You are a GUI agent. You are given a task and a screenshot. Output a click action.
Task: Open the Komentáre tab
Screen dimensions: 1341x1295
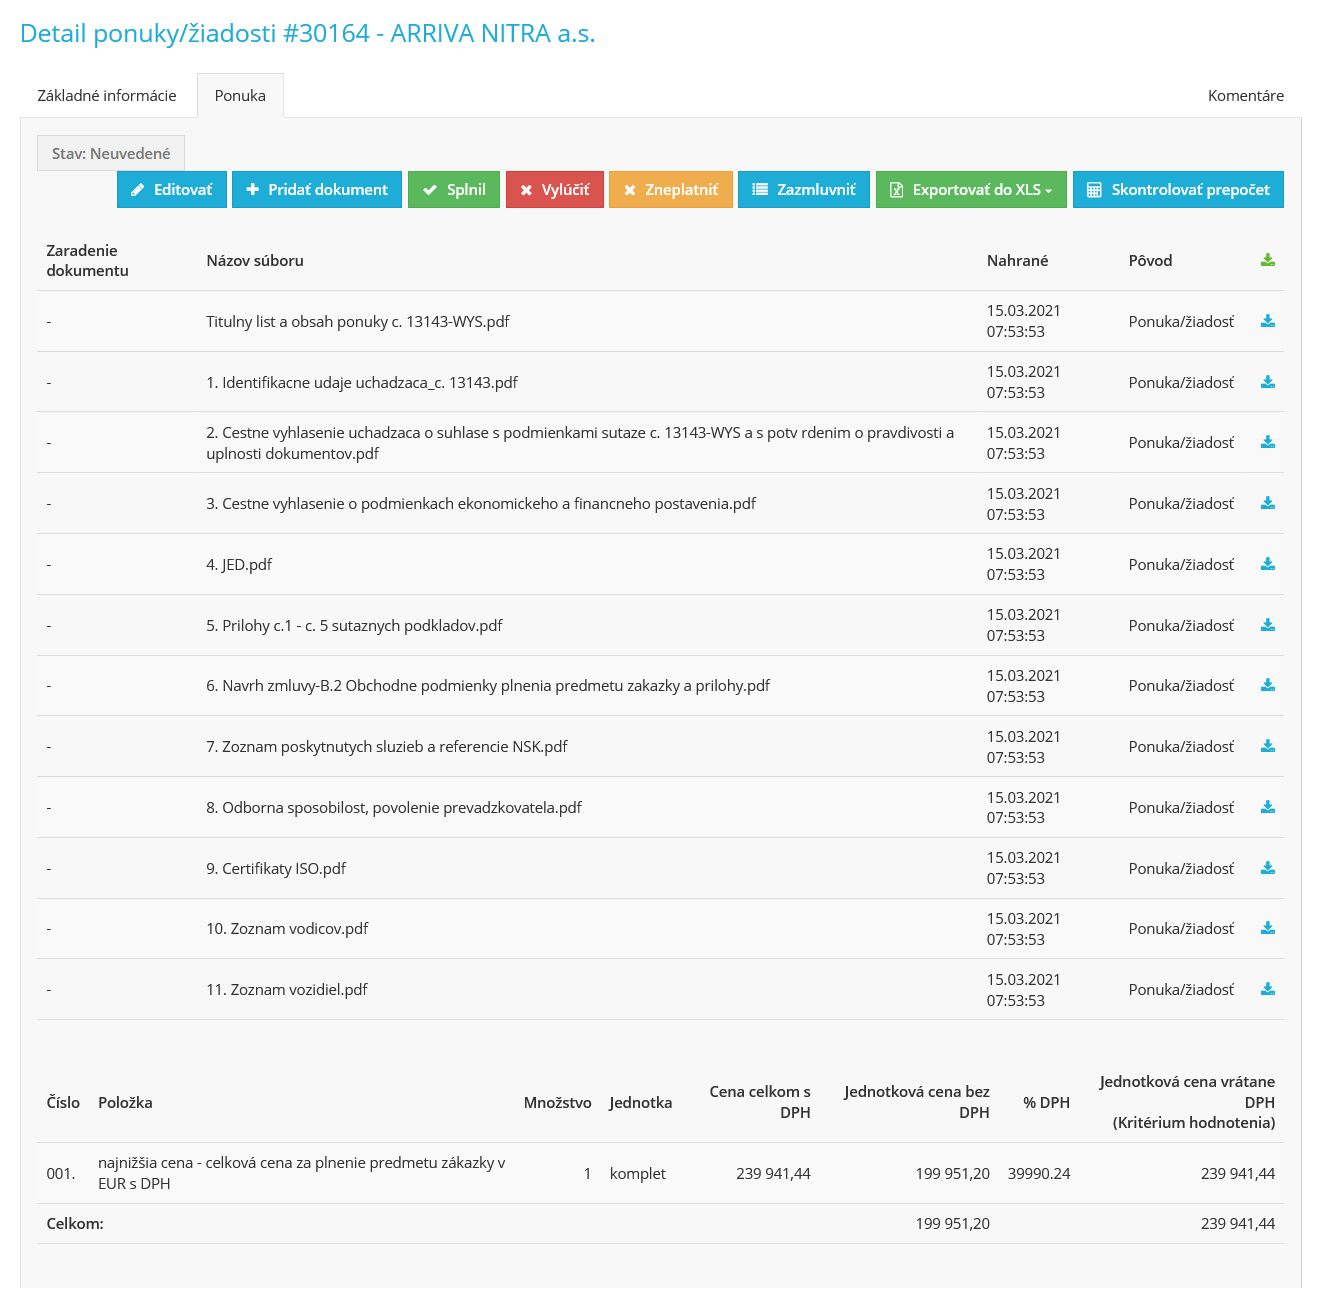click(x=1245, y=96)
